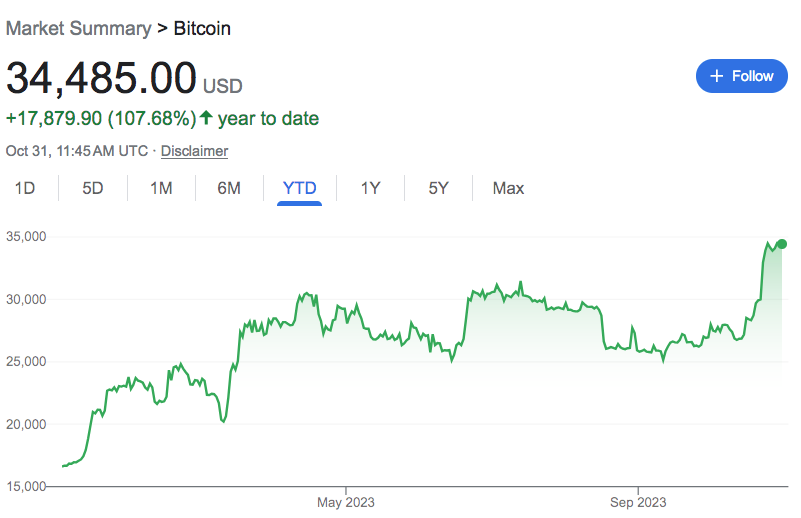The width and height of the screenshot is (801, 518).
Task: Click the 15,000 y-axis label
Action: 26,487
